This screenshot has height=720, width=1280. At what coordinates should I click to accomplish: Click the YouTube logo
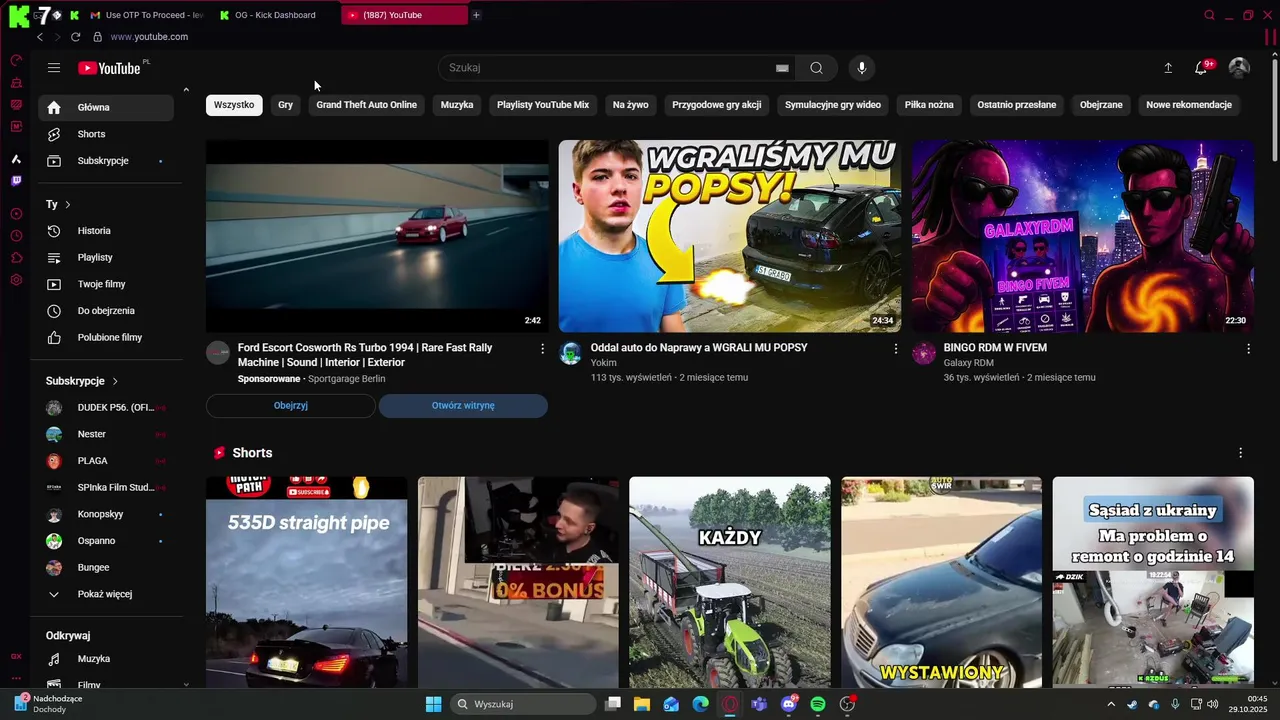pyautogui.click(x=109, y=68)
